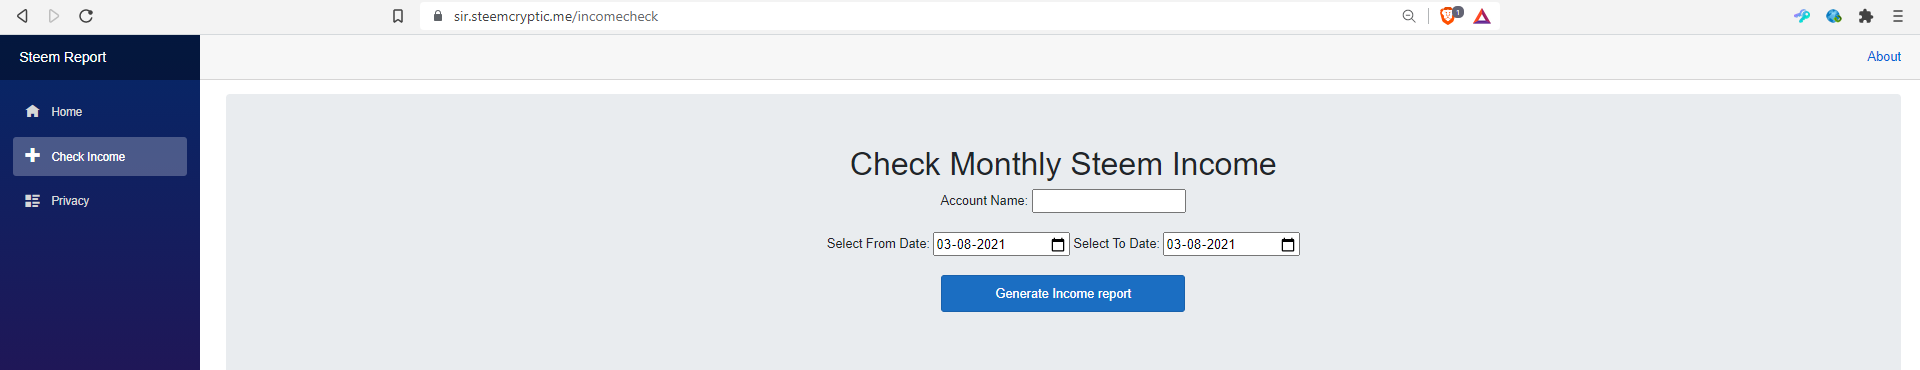This screenshot has width=1920, height=370.
Task: Open the extensions puzzle piece menu
Action: (x=1866, y=16)
